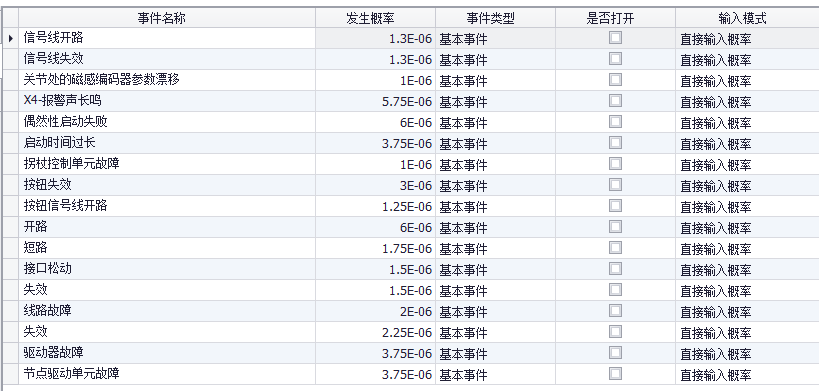
Task: Select the 启动时间过长 cell
Action: (x=167, y=143)
